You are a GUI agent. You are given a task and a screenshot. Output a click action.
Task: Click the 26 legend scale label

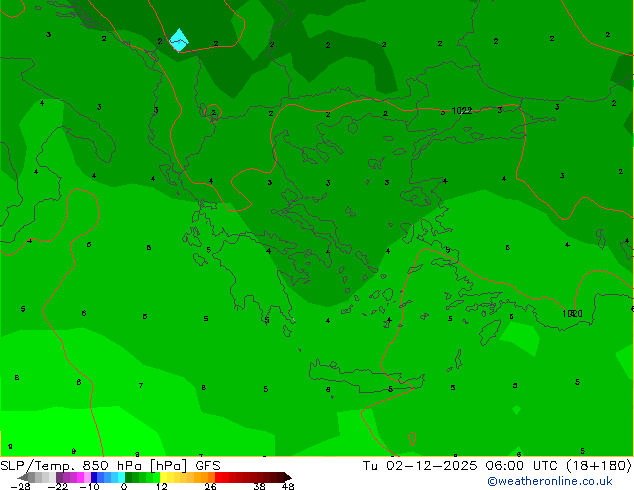210,486
